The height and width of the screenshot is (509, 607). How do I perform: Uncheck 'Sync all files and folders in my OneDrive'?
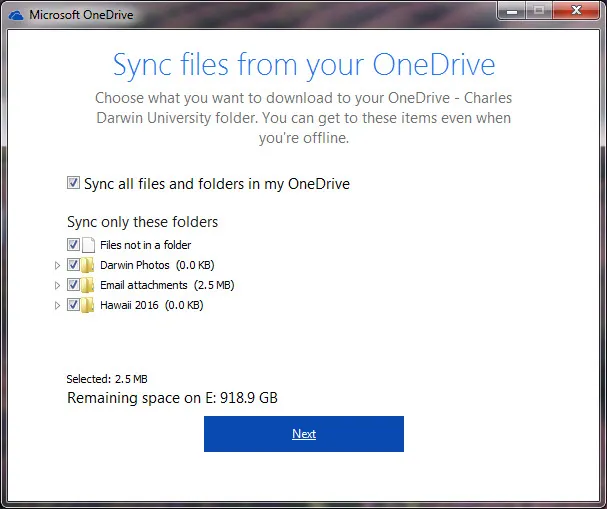73,183
